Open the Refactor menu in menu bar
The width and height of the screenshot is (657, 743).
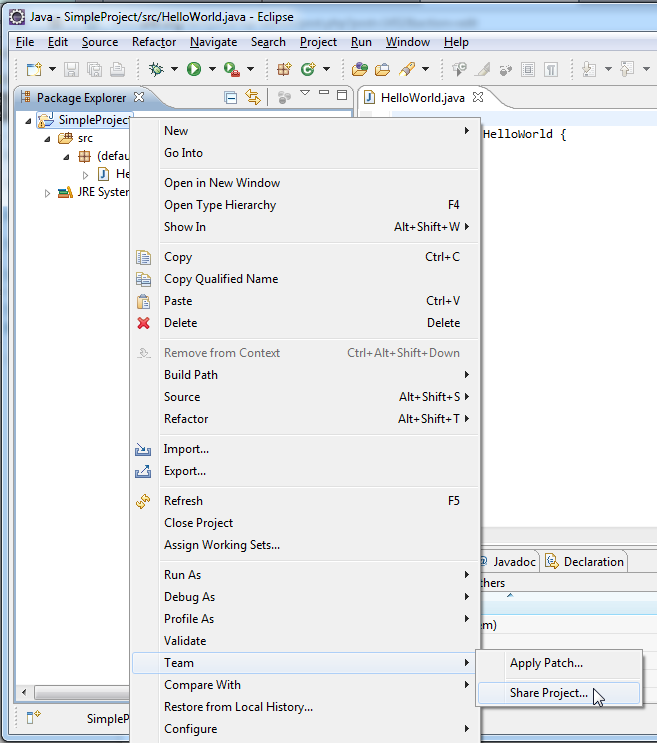[154, 42]
